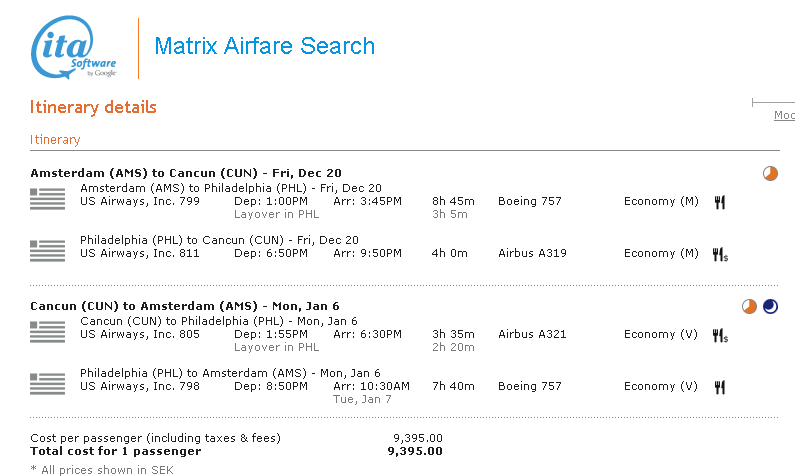Click the orange pie icon on Cancun to Amsterdam
Screen dimensions: 795x476
click(x=749, y=306)
